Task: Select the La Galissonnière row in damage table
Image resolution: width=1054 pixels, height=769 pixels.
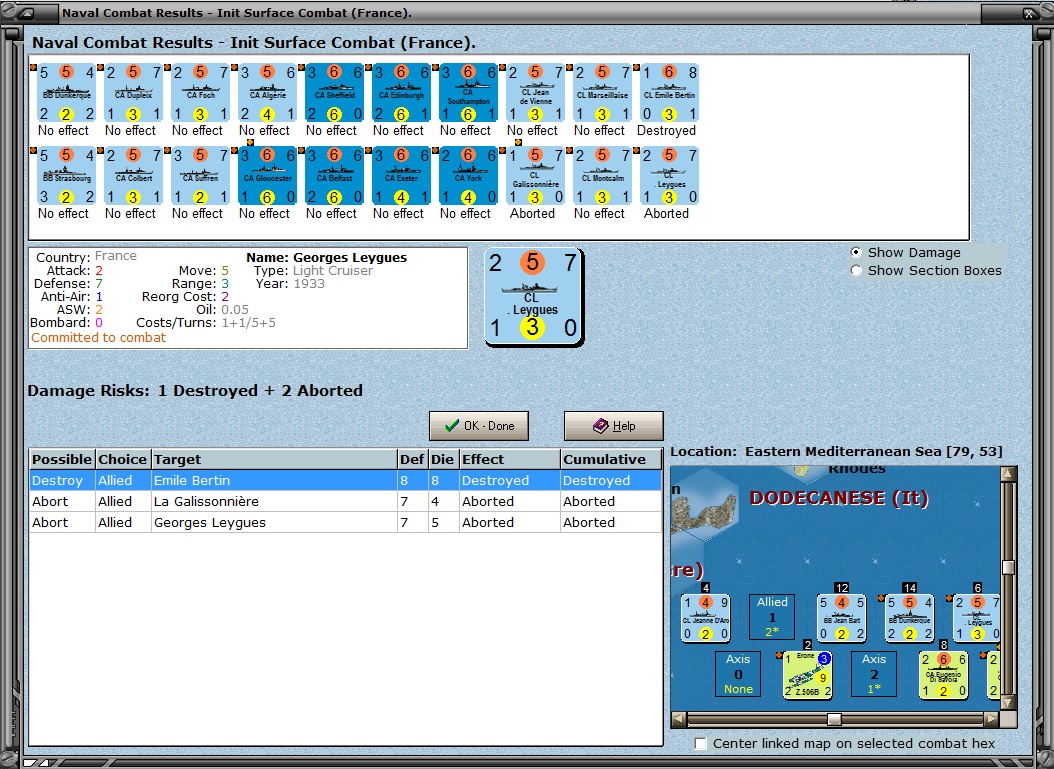Action: (346, 501)
